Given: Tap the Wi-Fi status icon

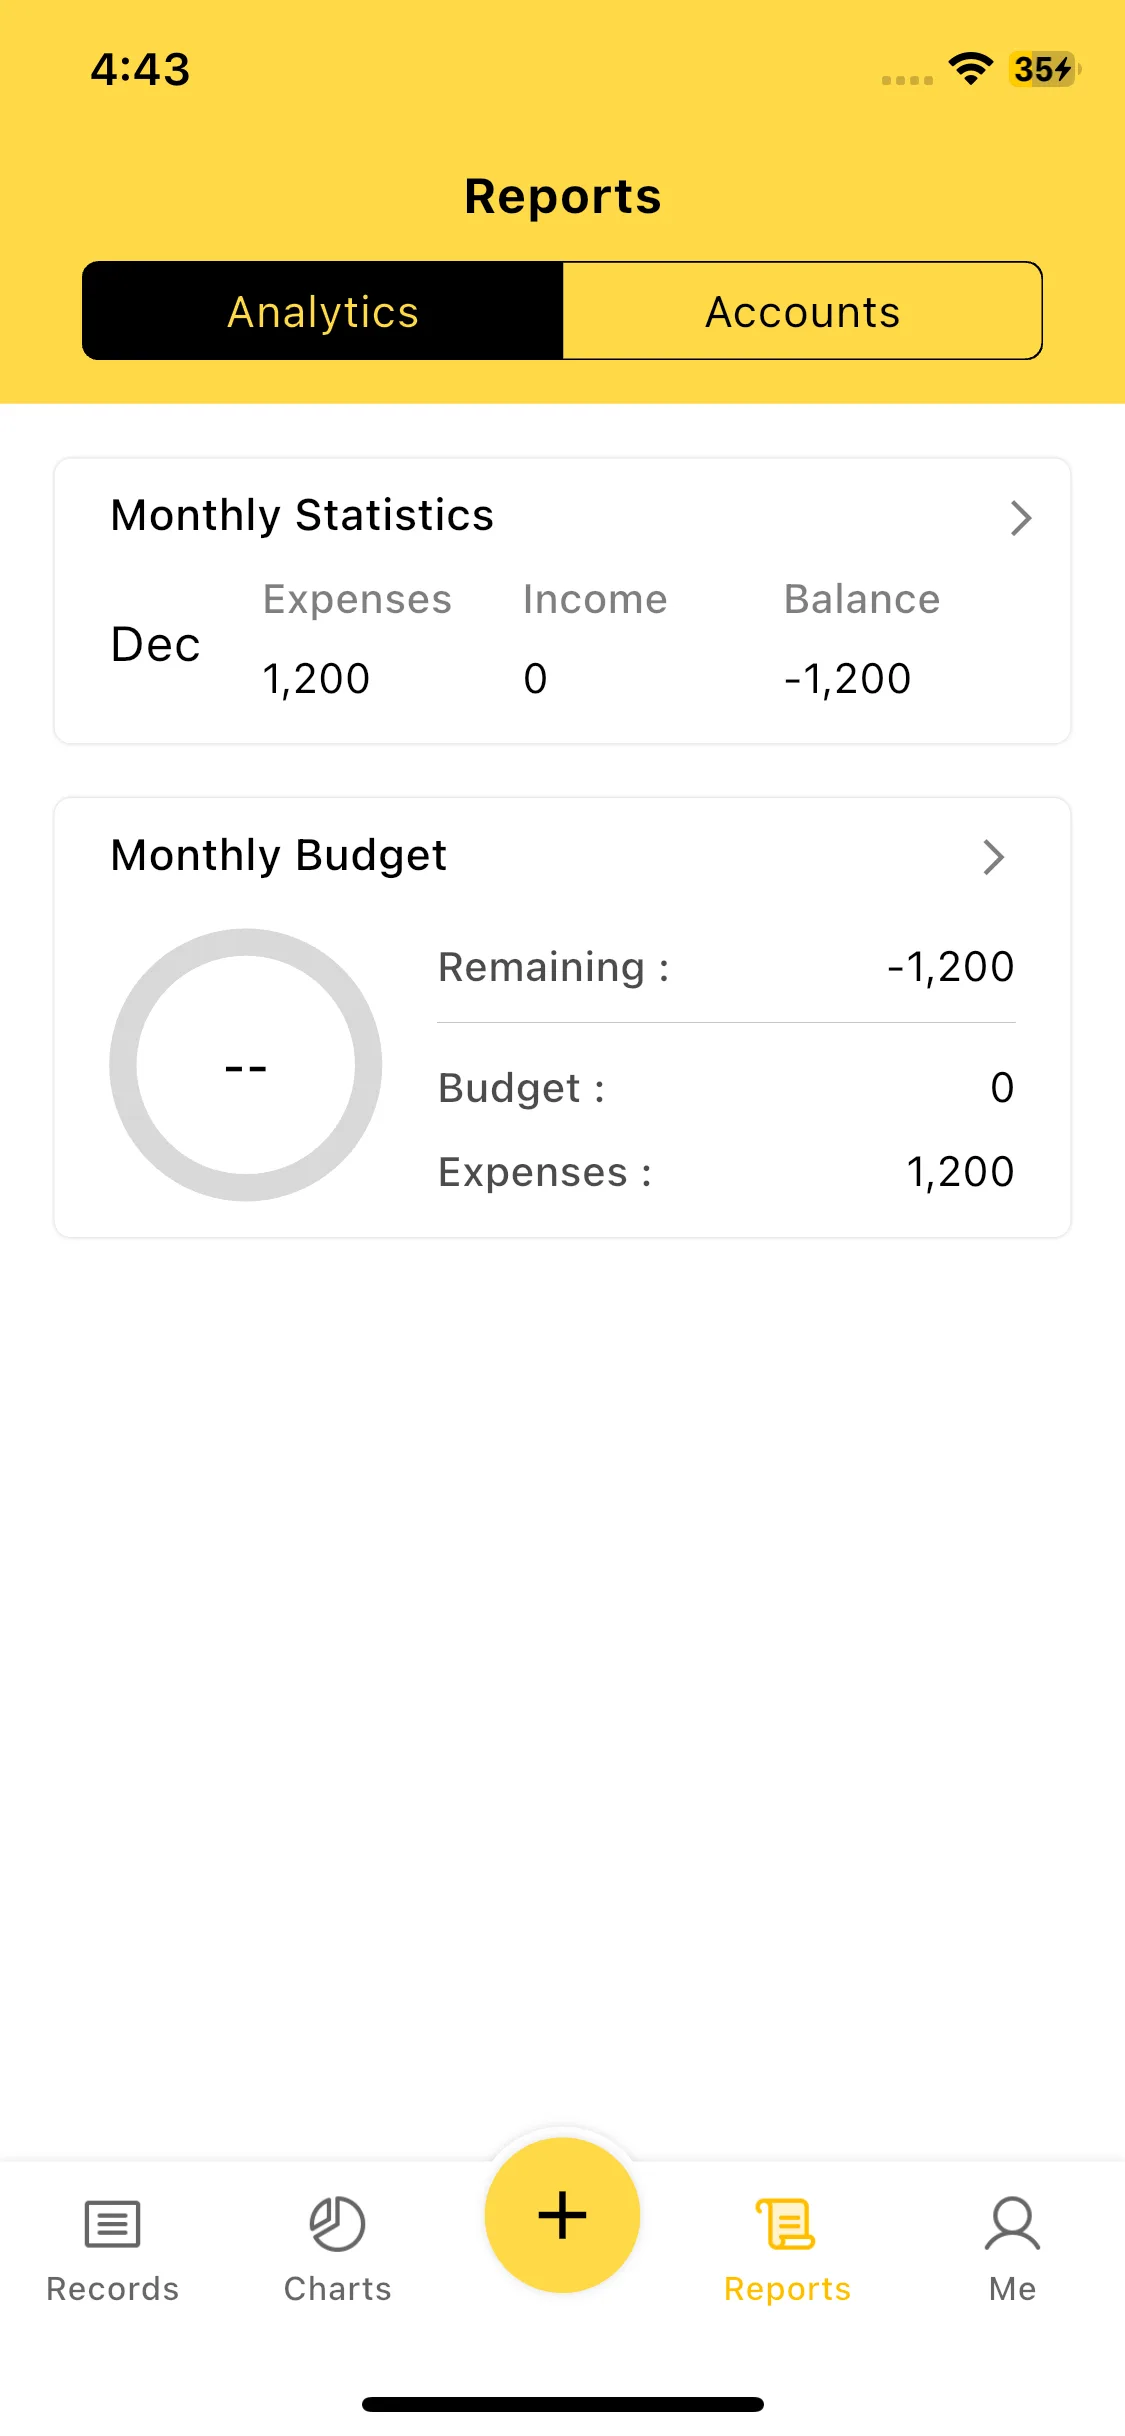Looking at the screenshot, I should (970, 69).
